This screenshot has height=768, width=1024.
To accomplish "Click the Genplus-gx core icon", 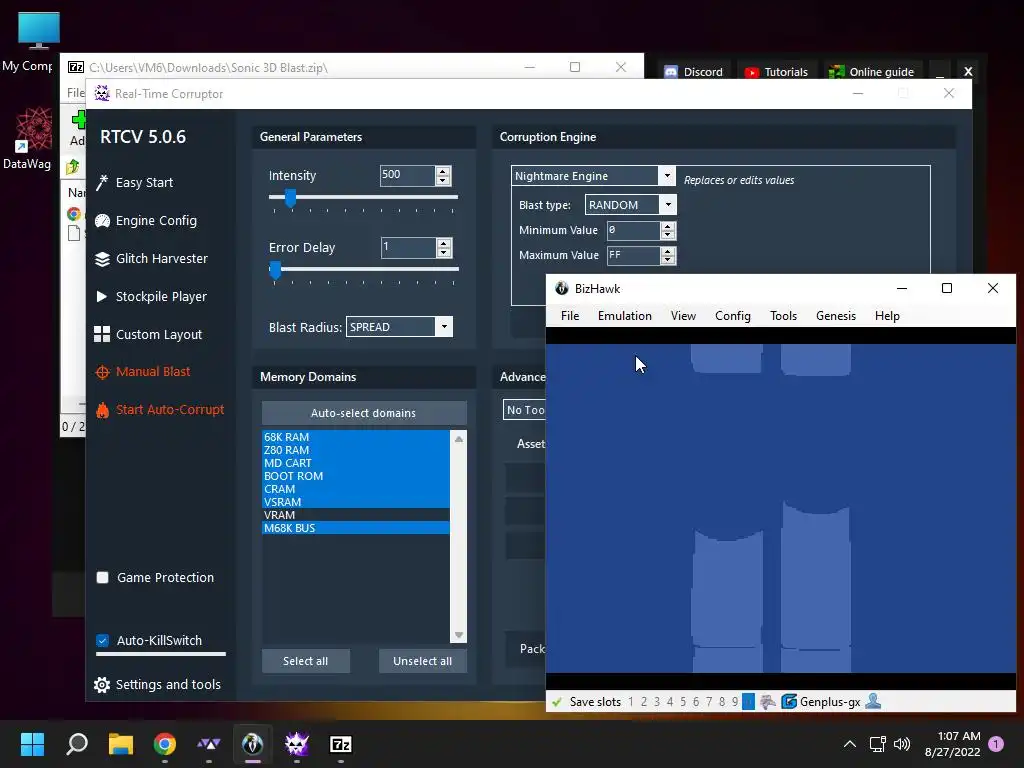I will tap(789, 702).
